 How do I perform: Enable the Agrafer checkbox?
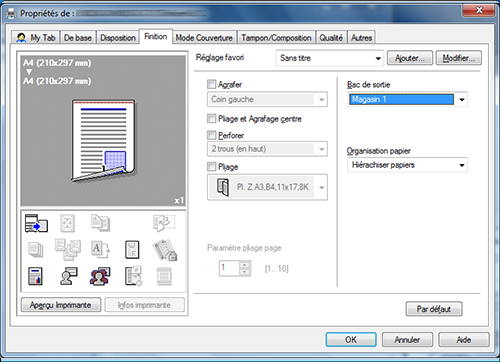[x=211, y=84]
